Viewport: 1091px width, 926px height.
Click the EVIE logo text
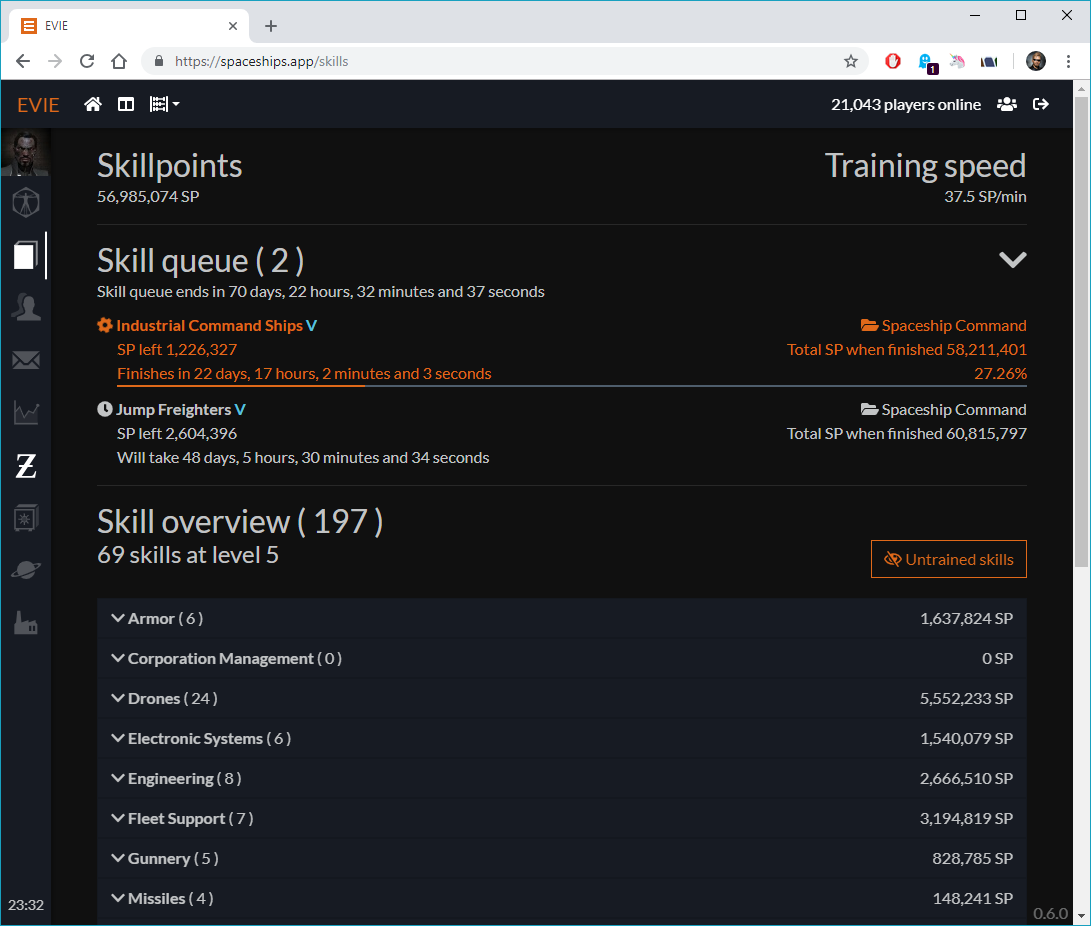point(38,105)
